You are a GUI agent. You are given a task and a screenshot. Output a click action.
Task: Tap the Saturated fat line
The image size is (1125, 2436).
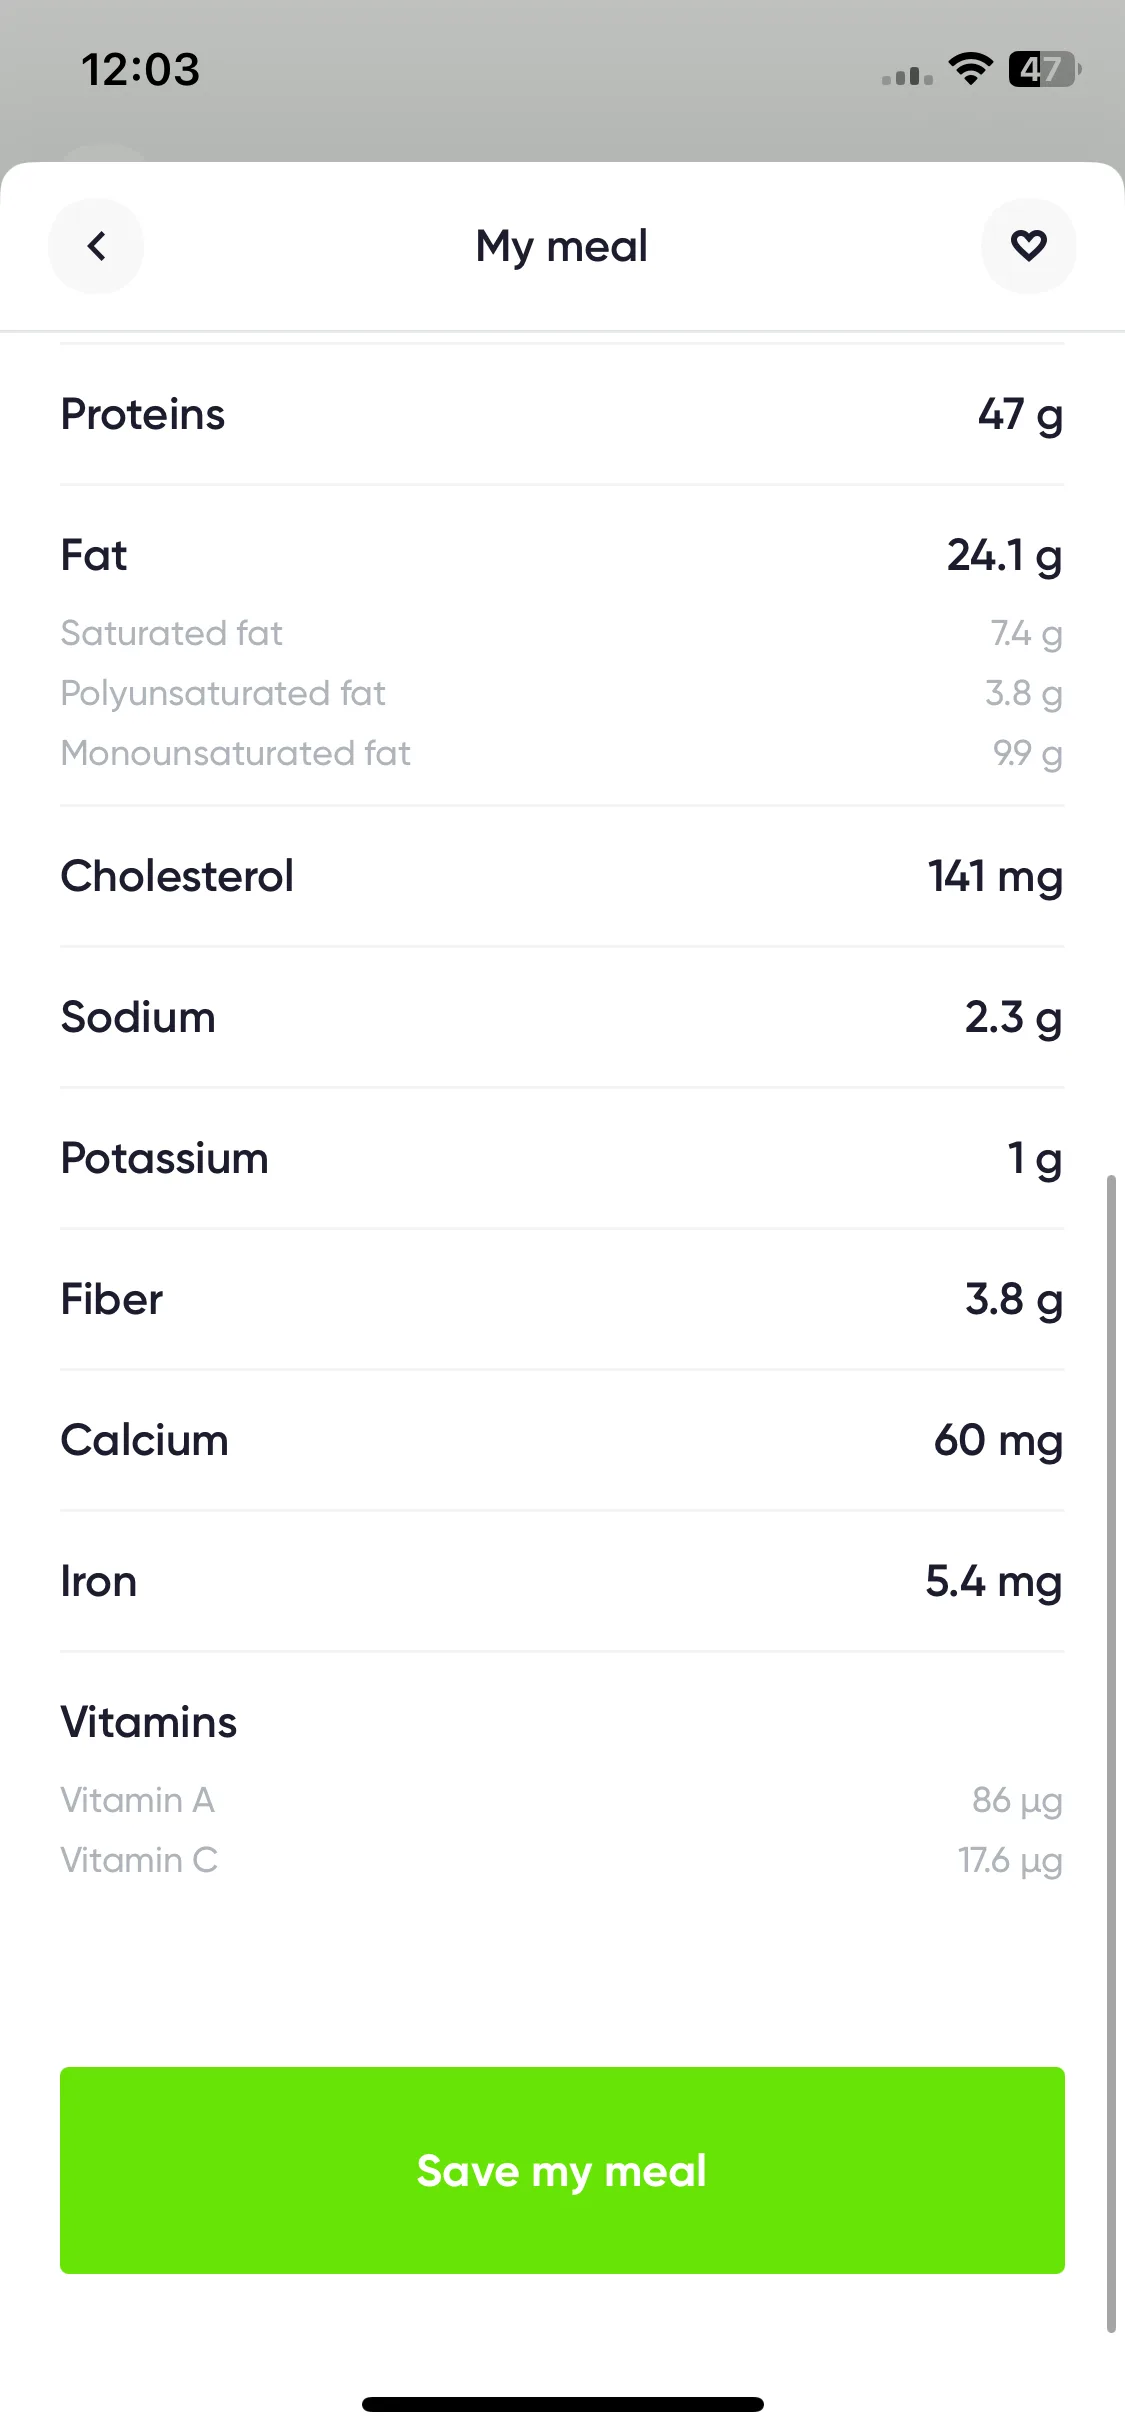[x=562, y=633]
